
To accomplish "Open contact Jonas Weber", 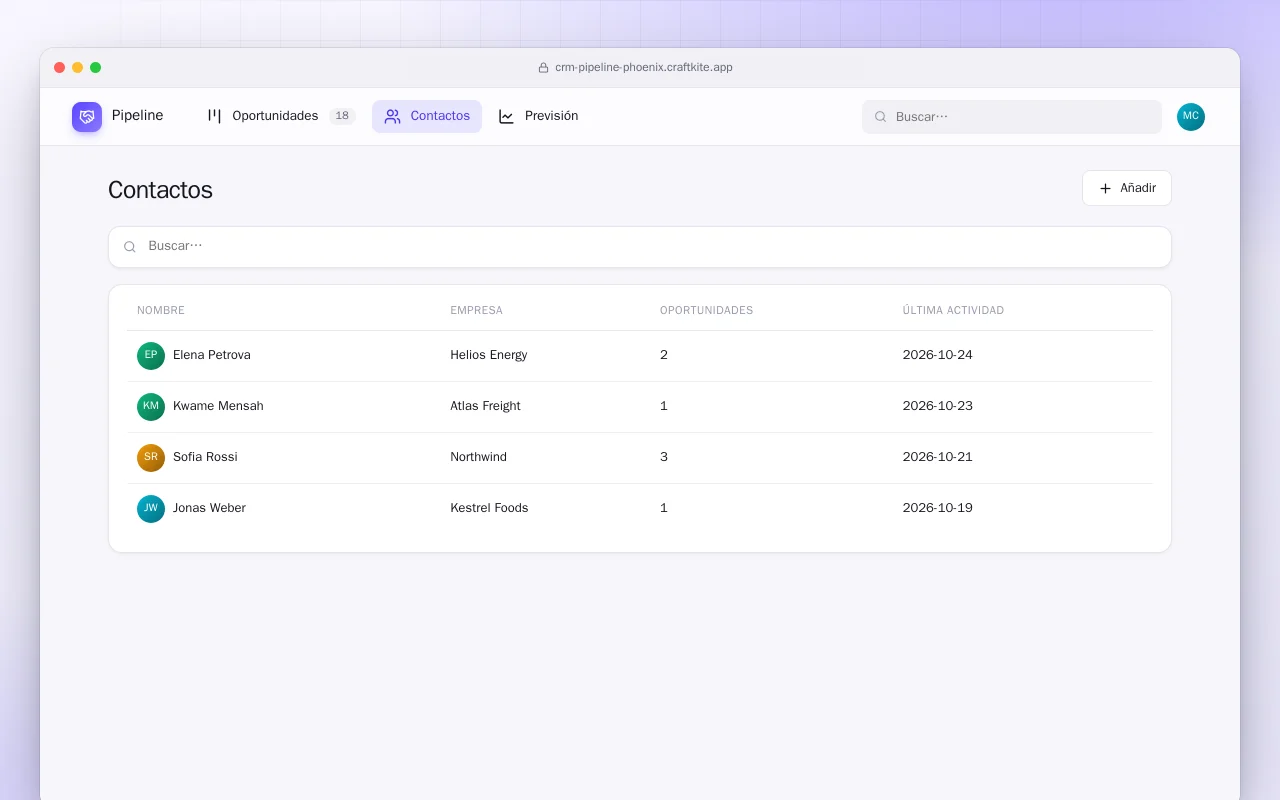I will point(209,508).
